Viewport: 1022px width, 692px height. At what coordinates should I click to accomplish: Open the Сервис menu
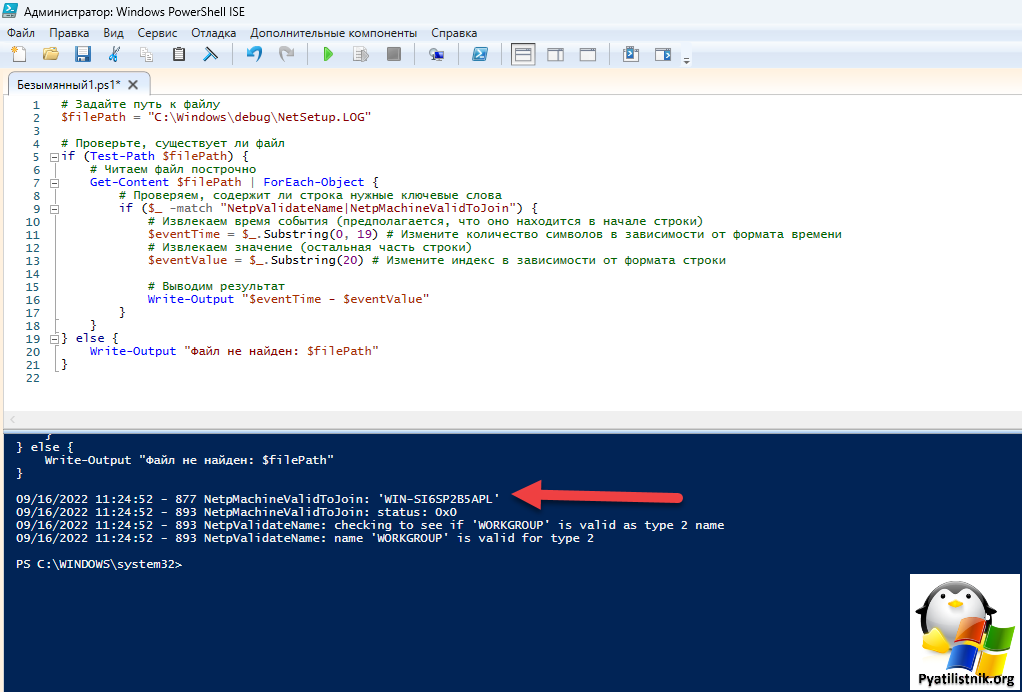point(157,33)
